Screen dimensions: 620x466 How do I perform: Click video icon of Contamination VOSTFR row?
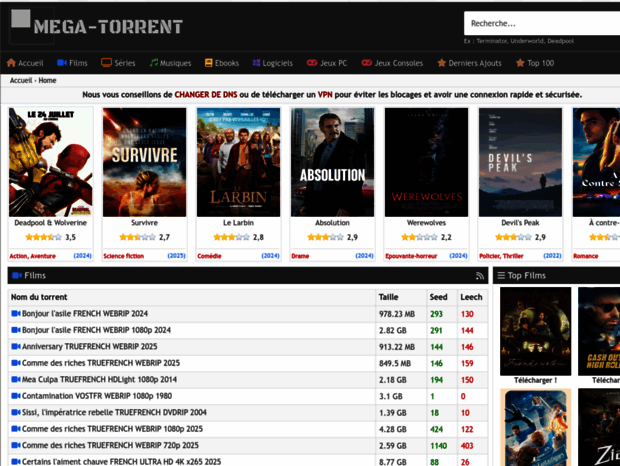point(16,396)
